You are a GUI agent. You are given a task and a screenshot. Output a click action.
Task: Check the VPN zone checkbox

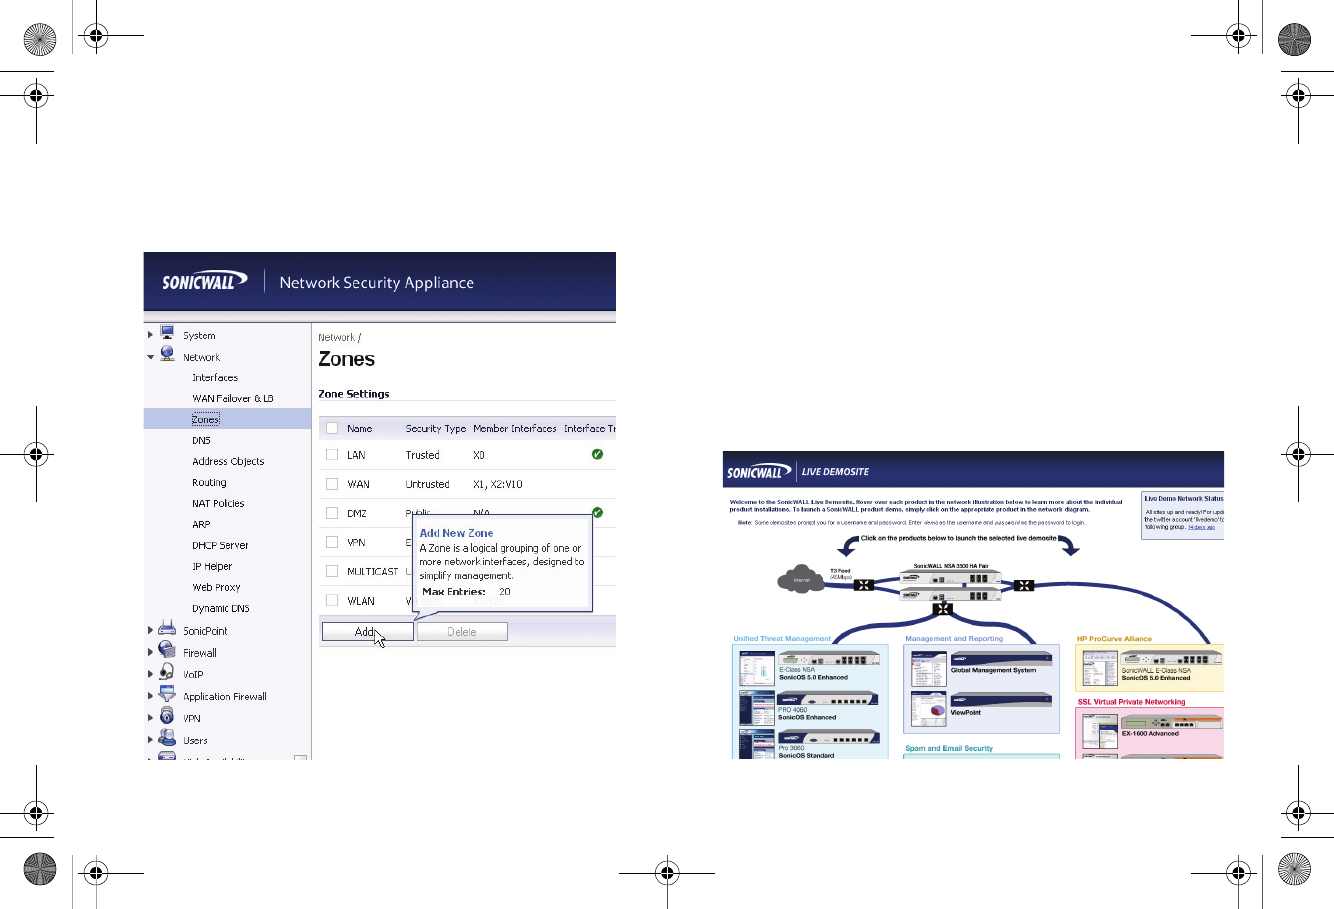click(332, 542)
